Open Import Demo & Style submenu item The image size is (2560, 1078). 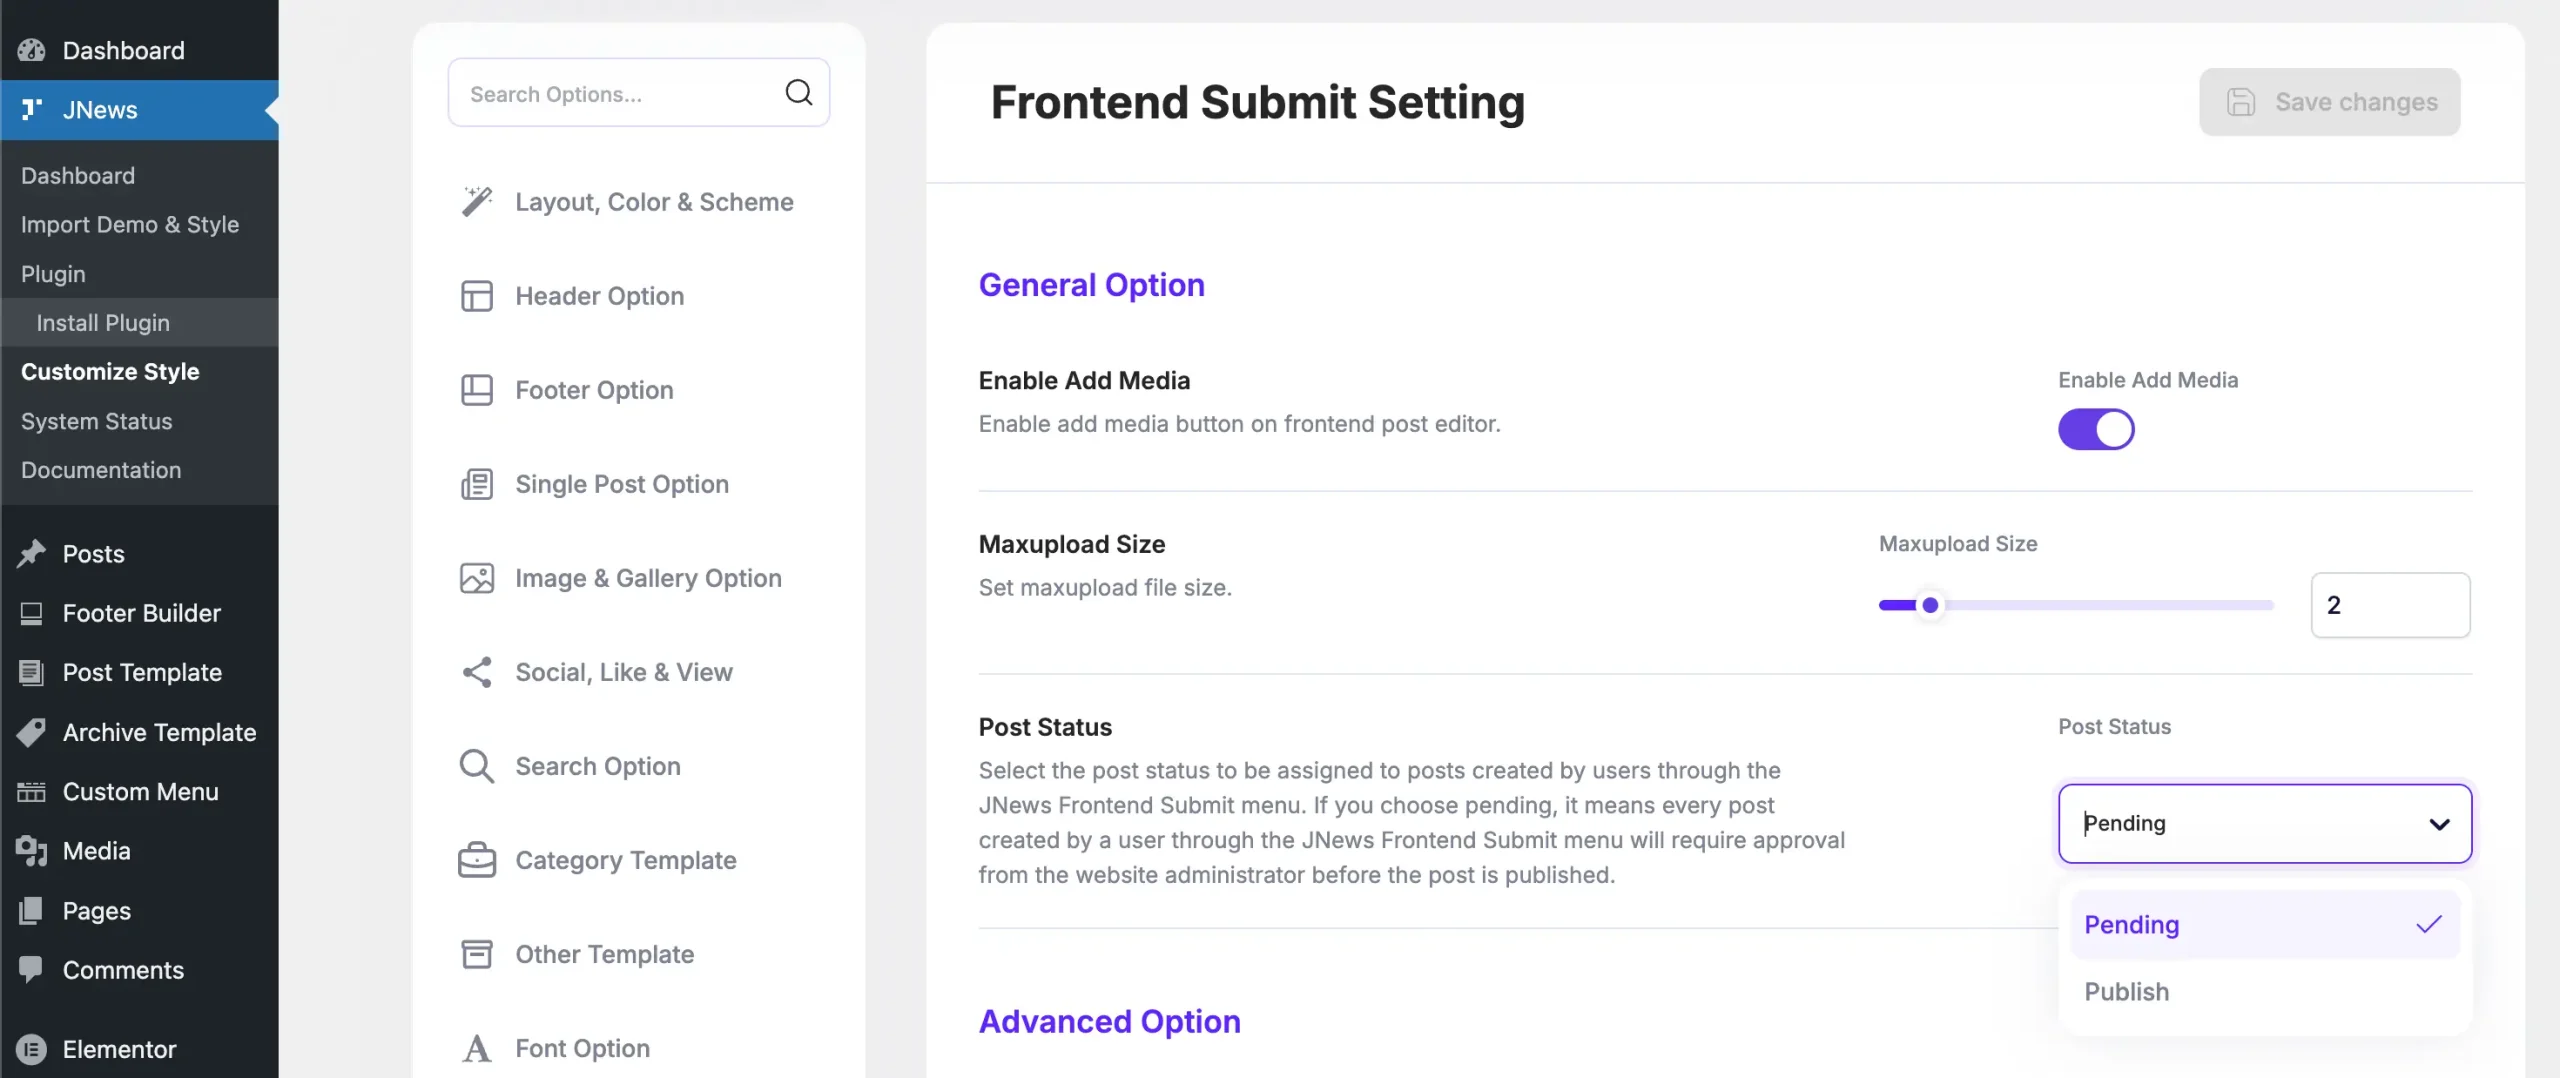coord(130,225)
